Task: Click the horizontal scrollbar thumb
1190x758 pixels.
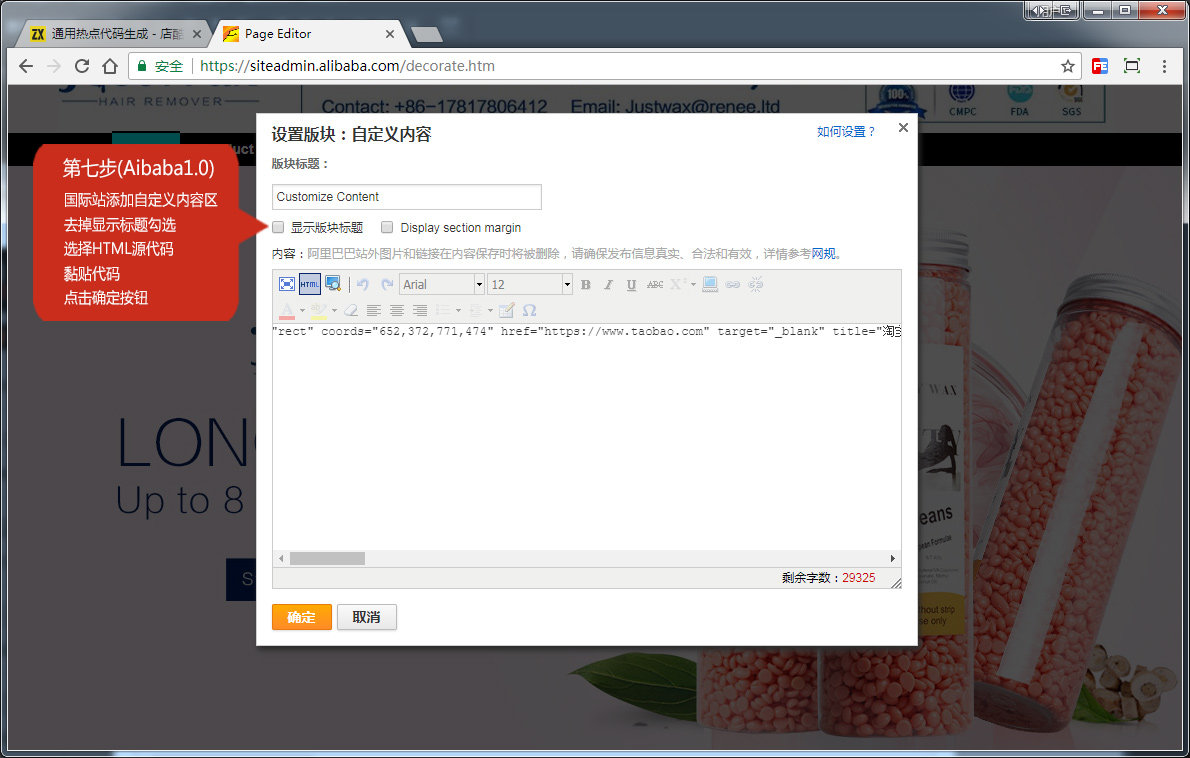Action: click(x=327, y=558)
